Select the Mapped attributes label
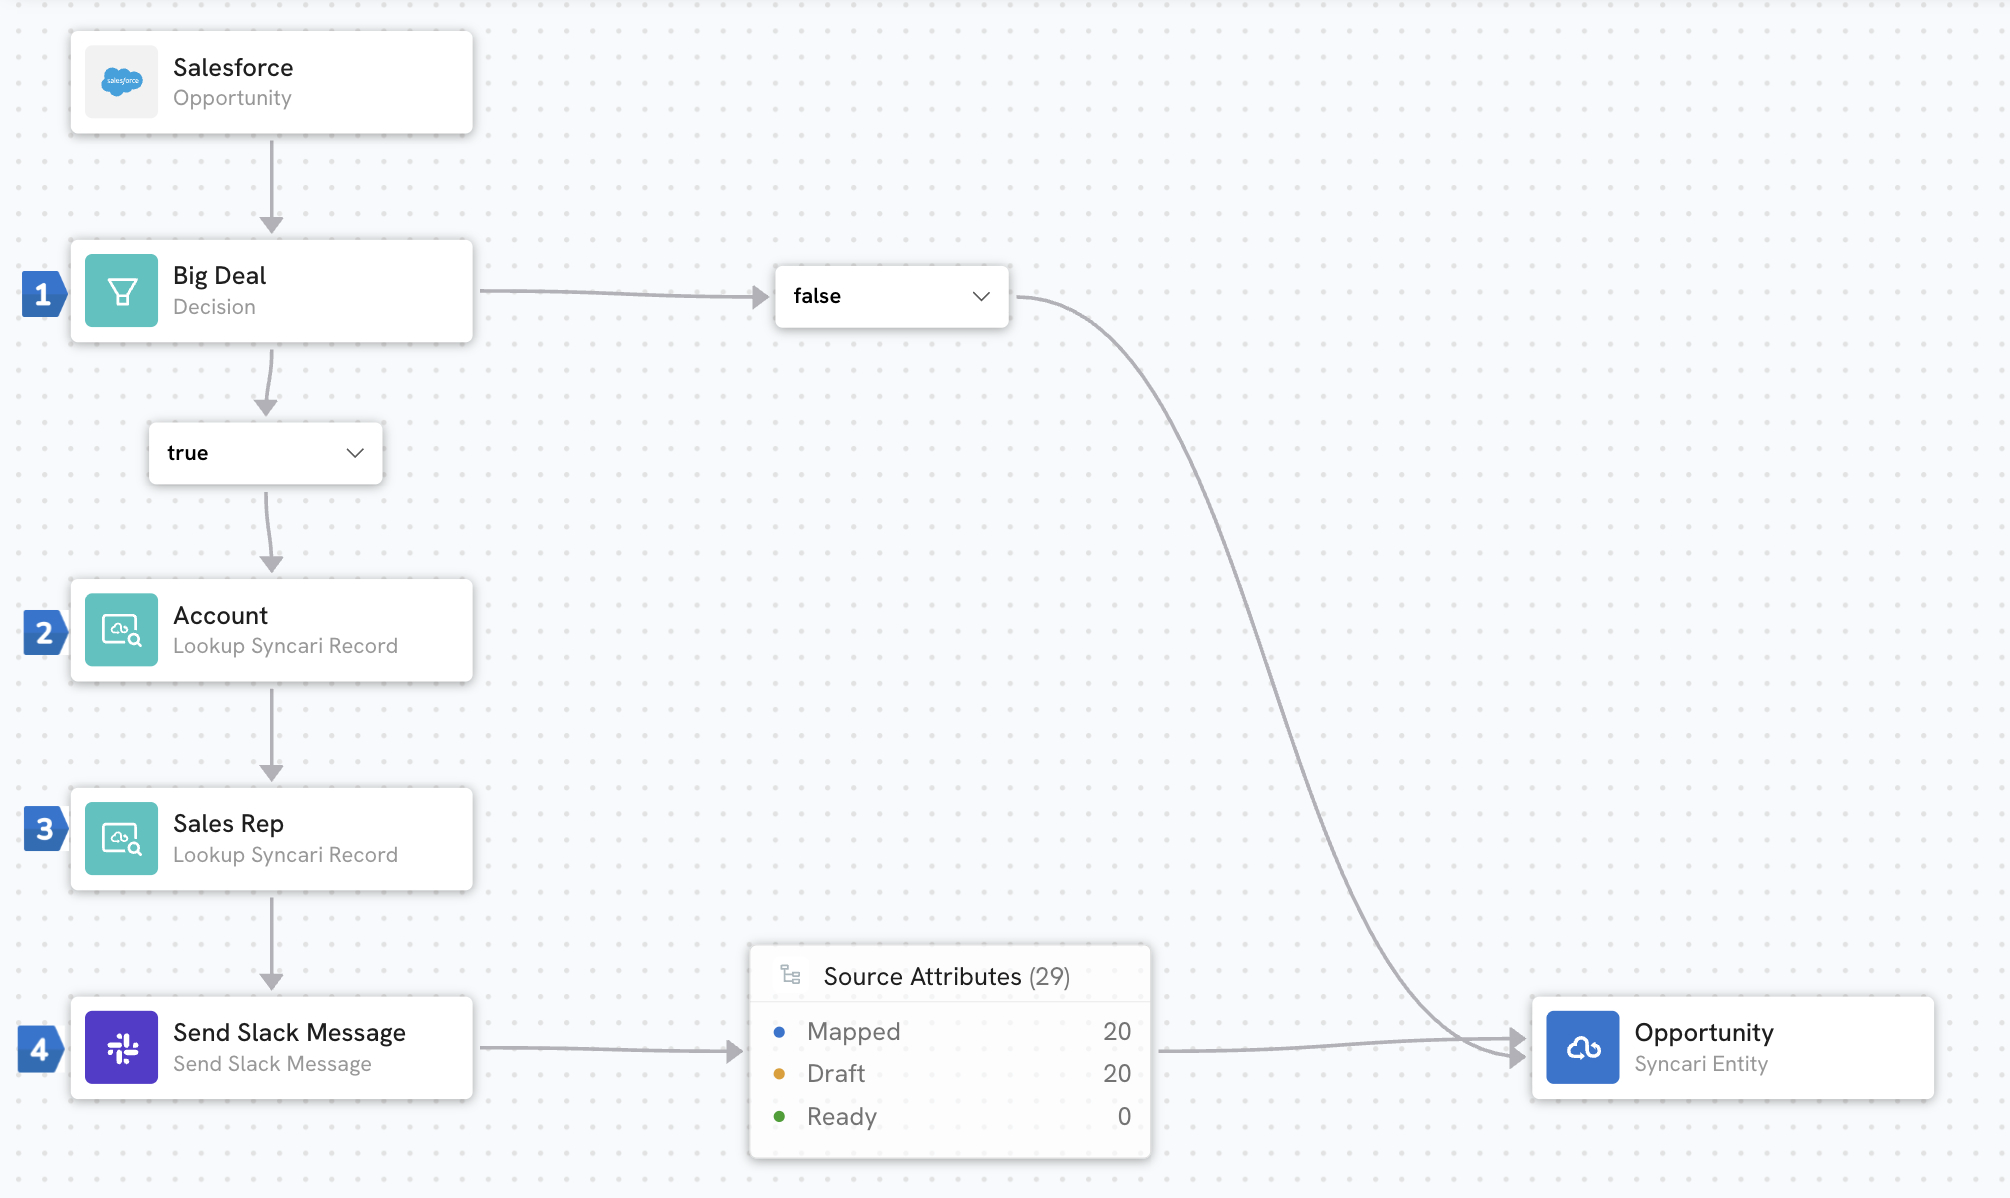The image size is (2010, 1198). 853,1031
